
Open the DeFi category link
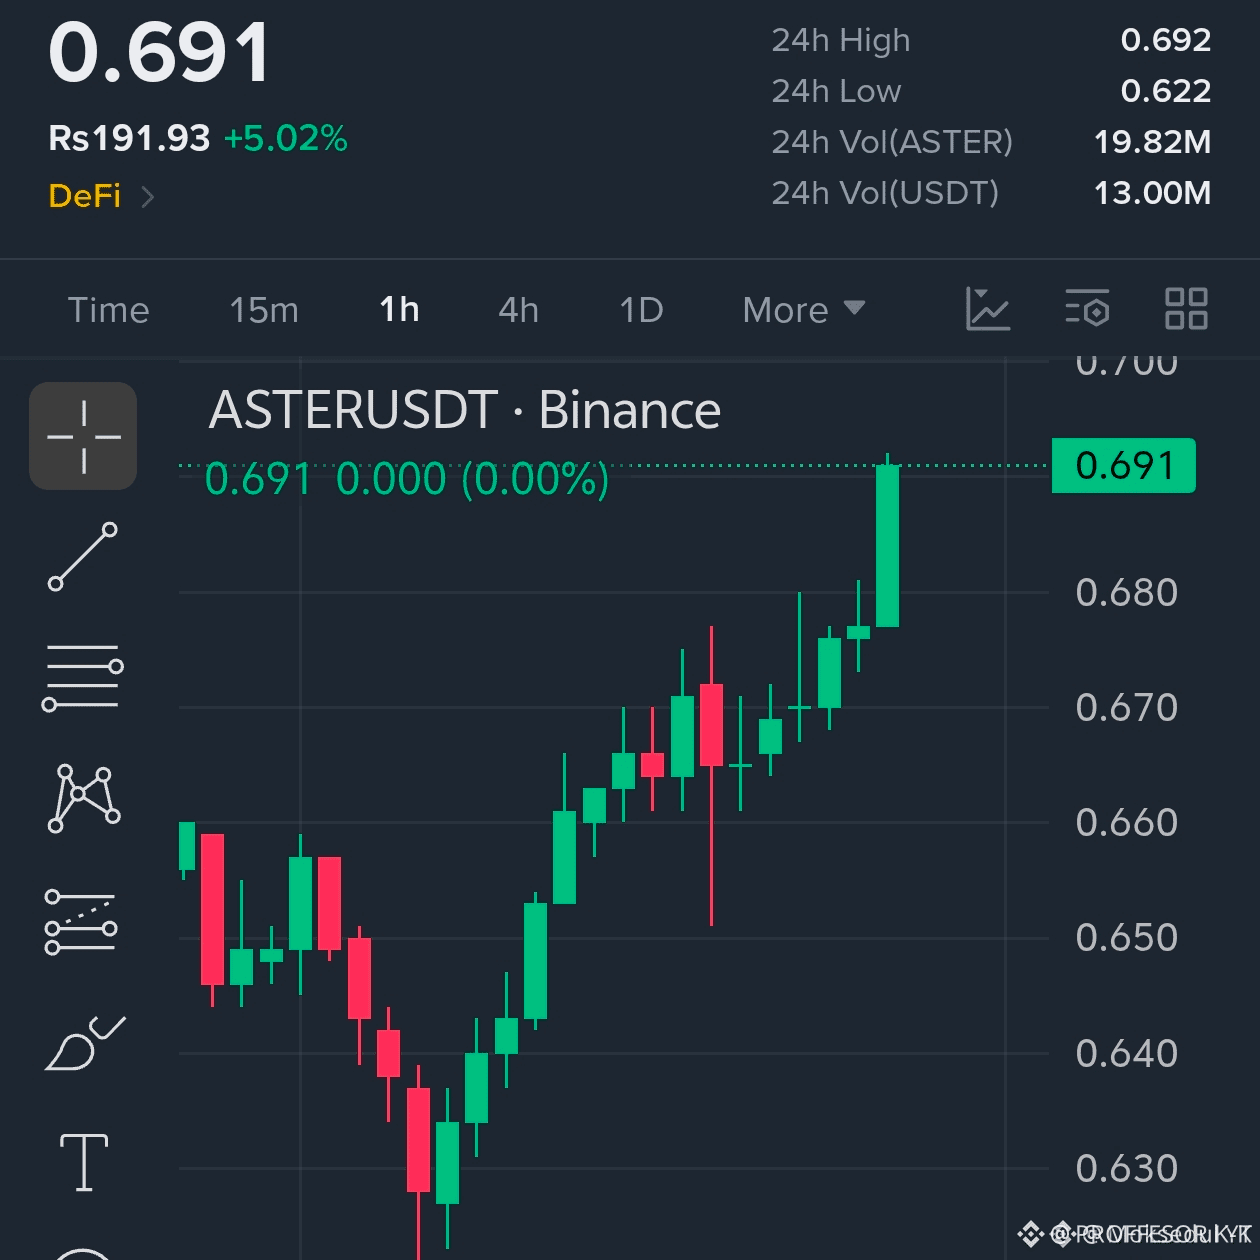[x=85, y=196]
